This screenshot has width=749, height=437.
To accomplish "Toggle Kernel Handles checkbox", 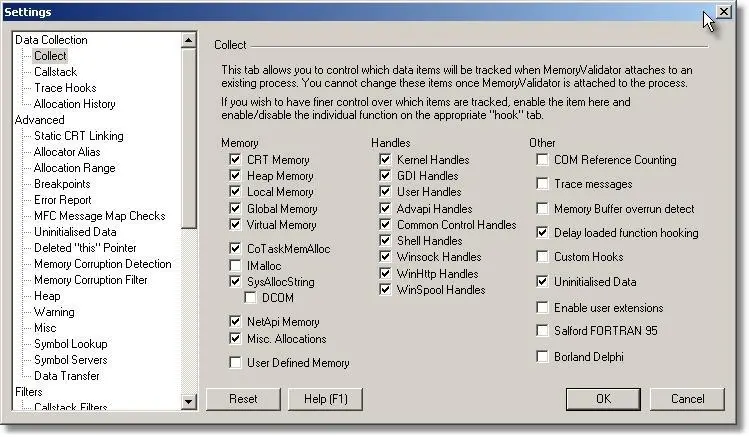I will pos(385,159).
